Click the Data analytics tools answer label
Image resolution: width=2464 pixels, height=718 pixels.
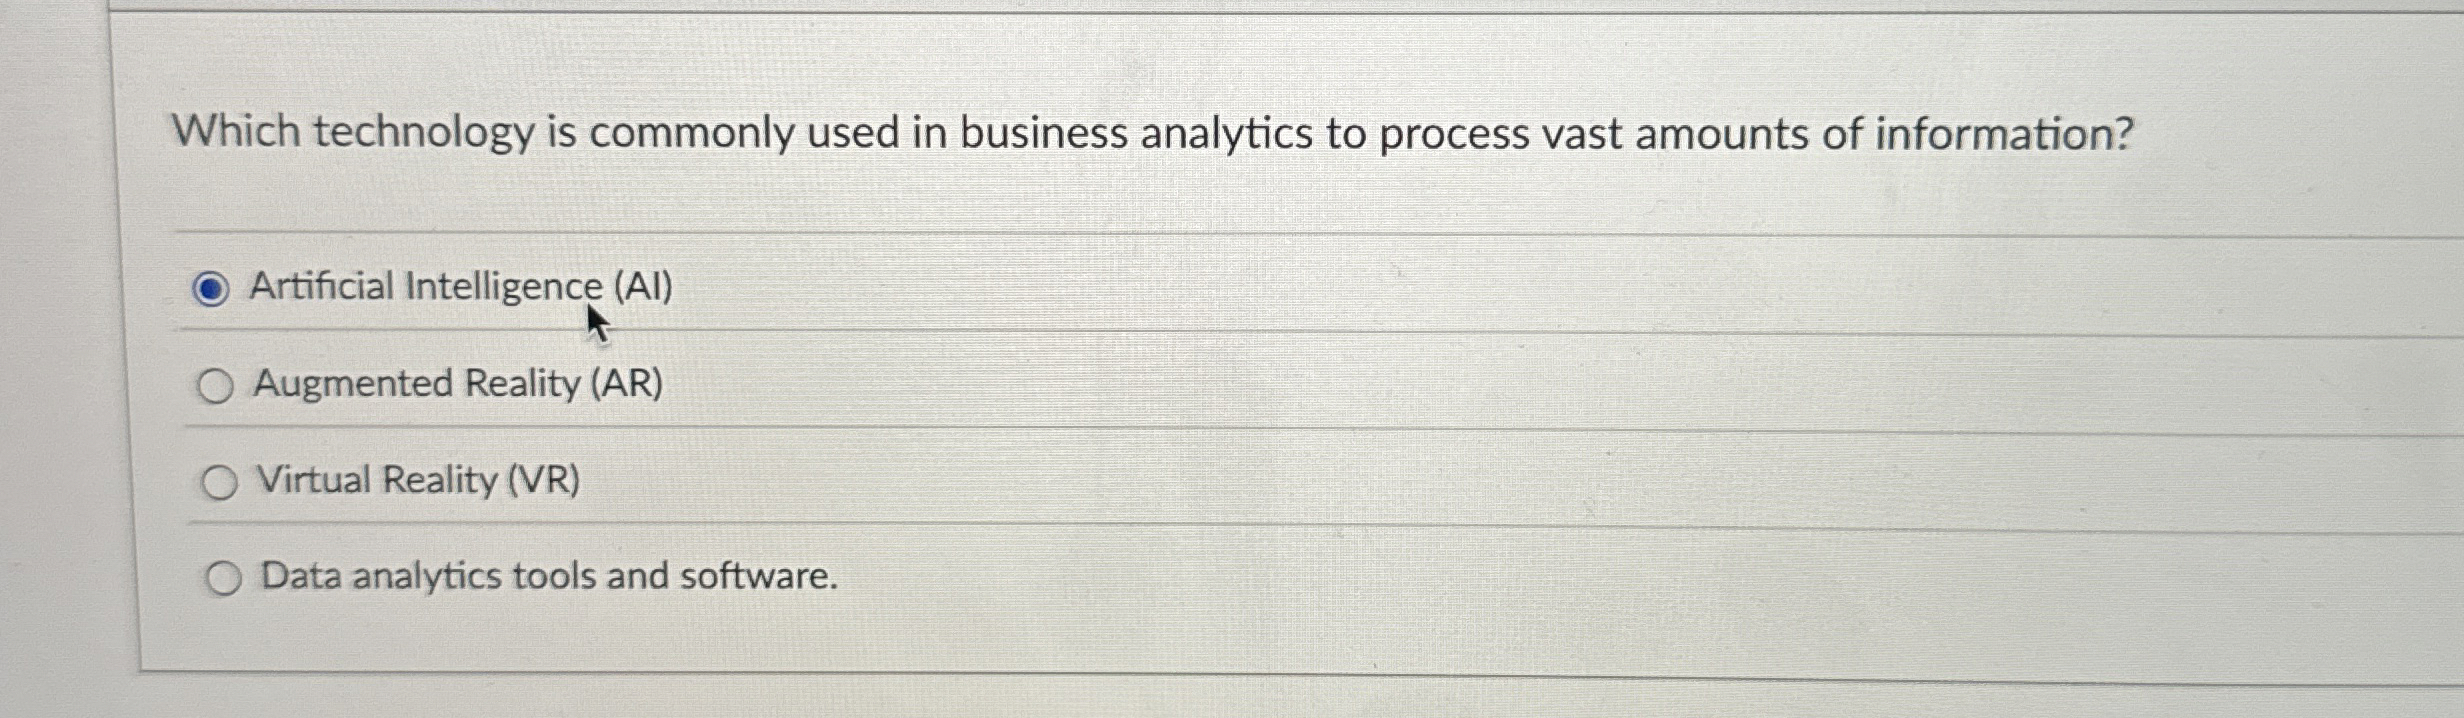546,575
